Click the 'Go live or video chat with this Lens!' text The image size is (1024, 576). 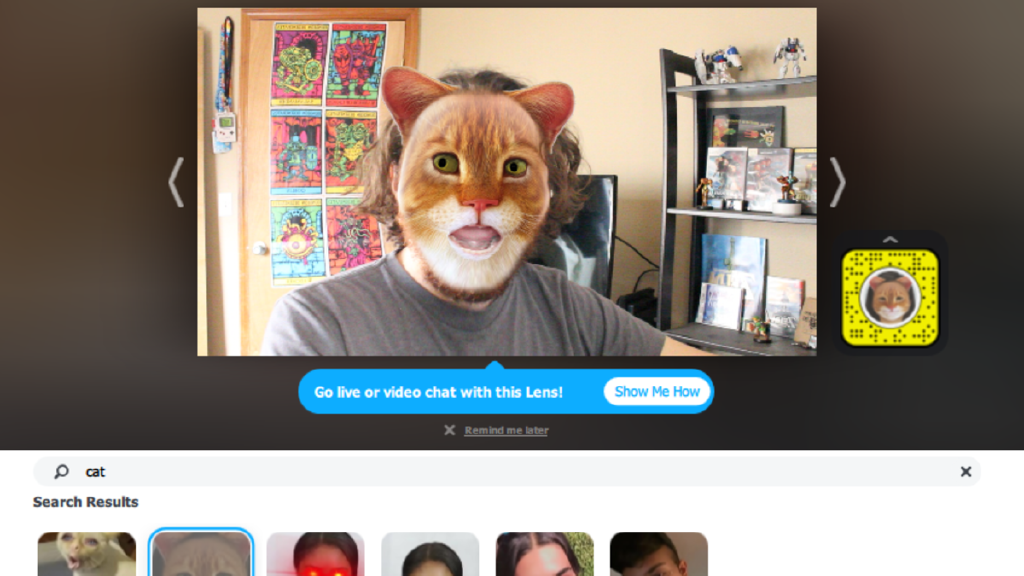438,392
